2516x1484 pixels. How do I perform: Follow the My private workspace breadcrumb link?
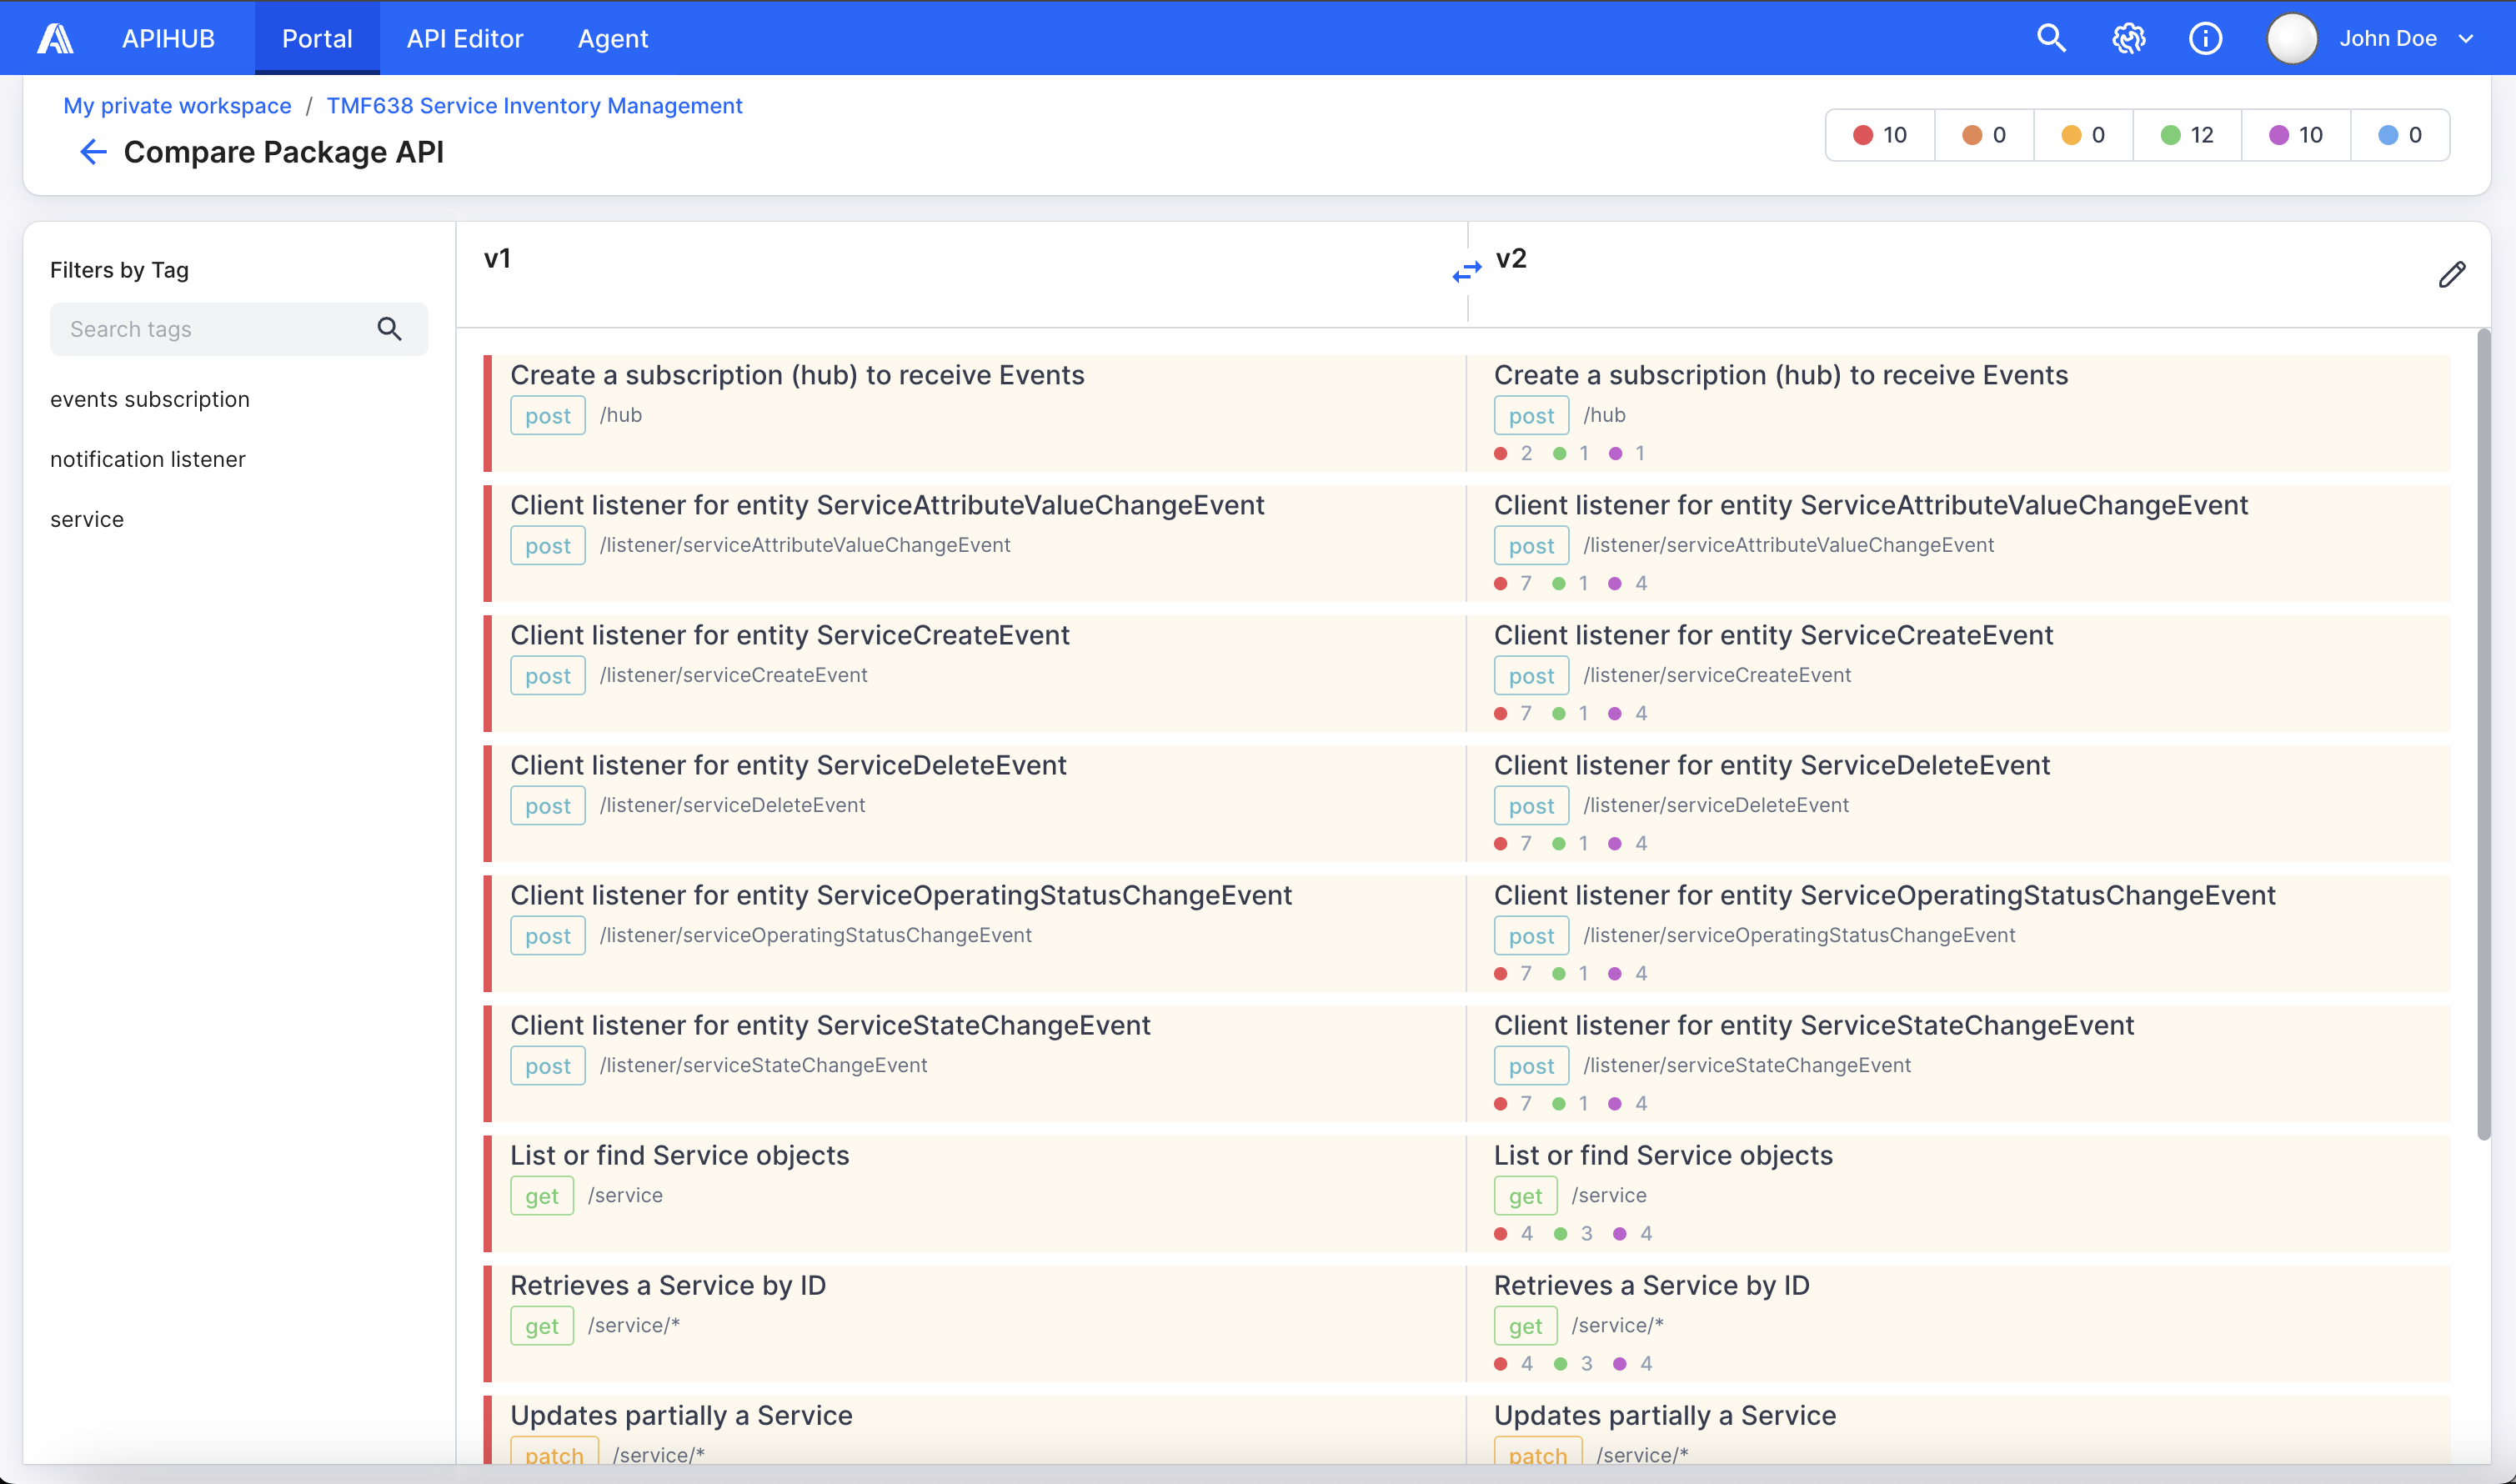click(x=177, y=106)
